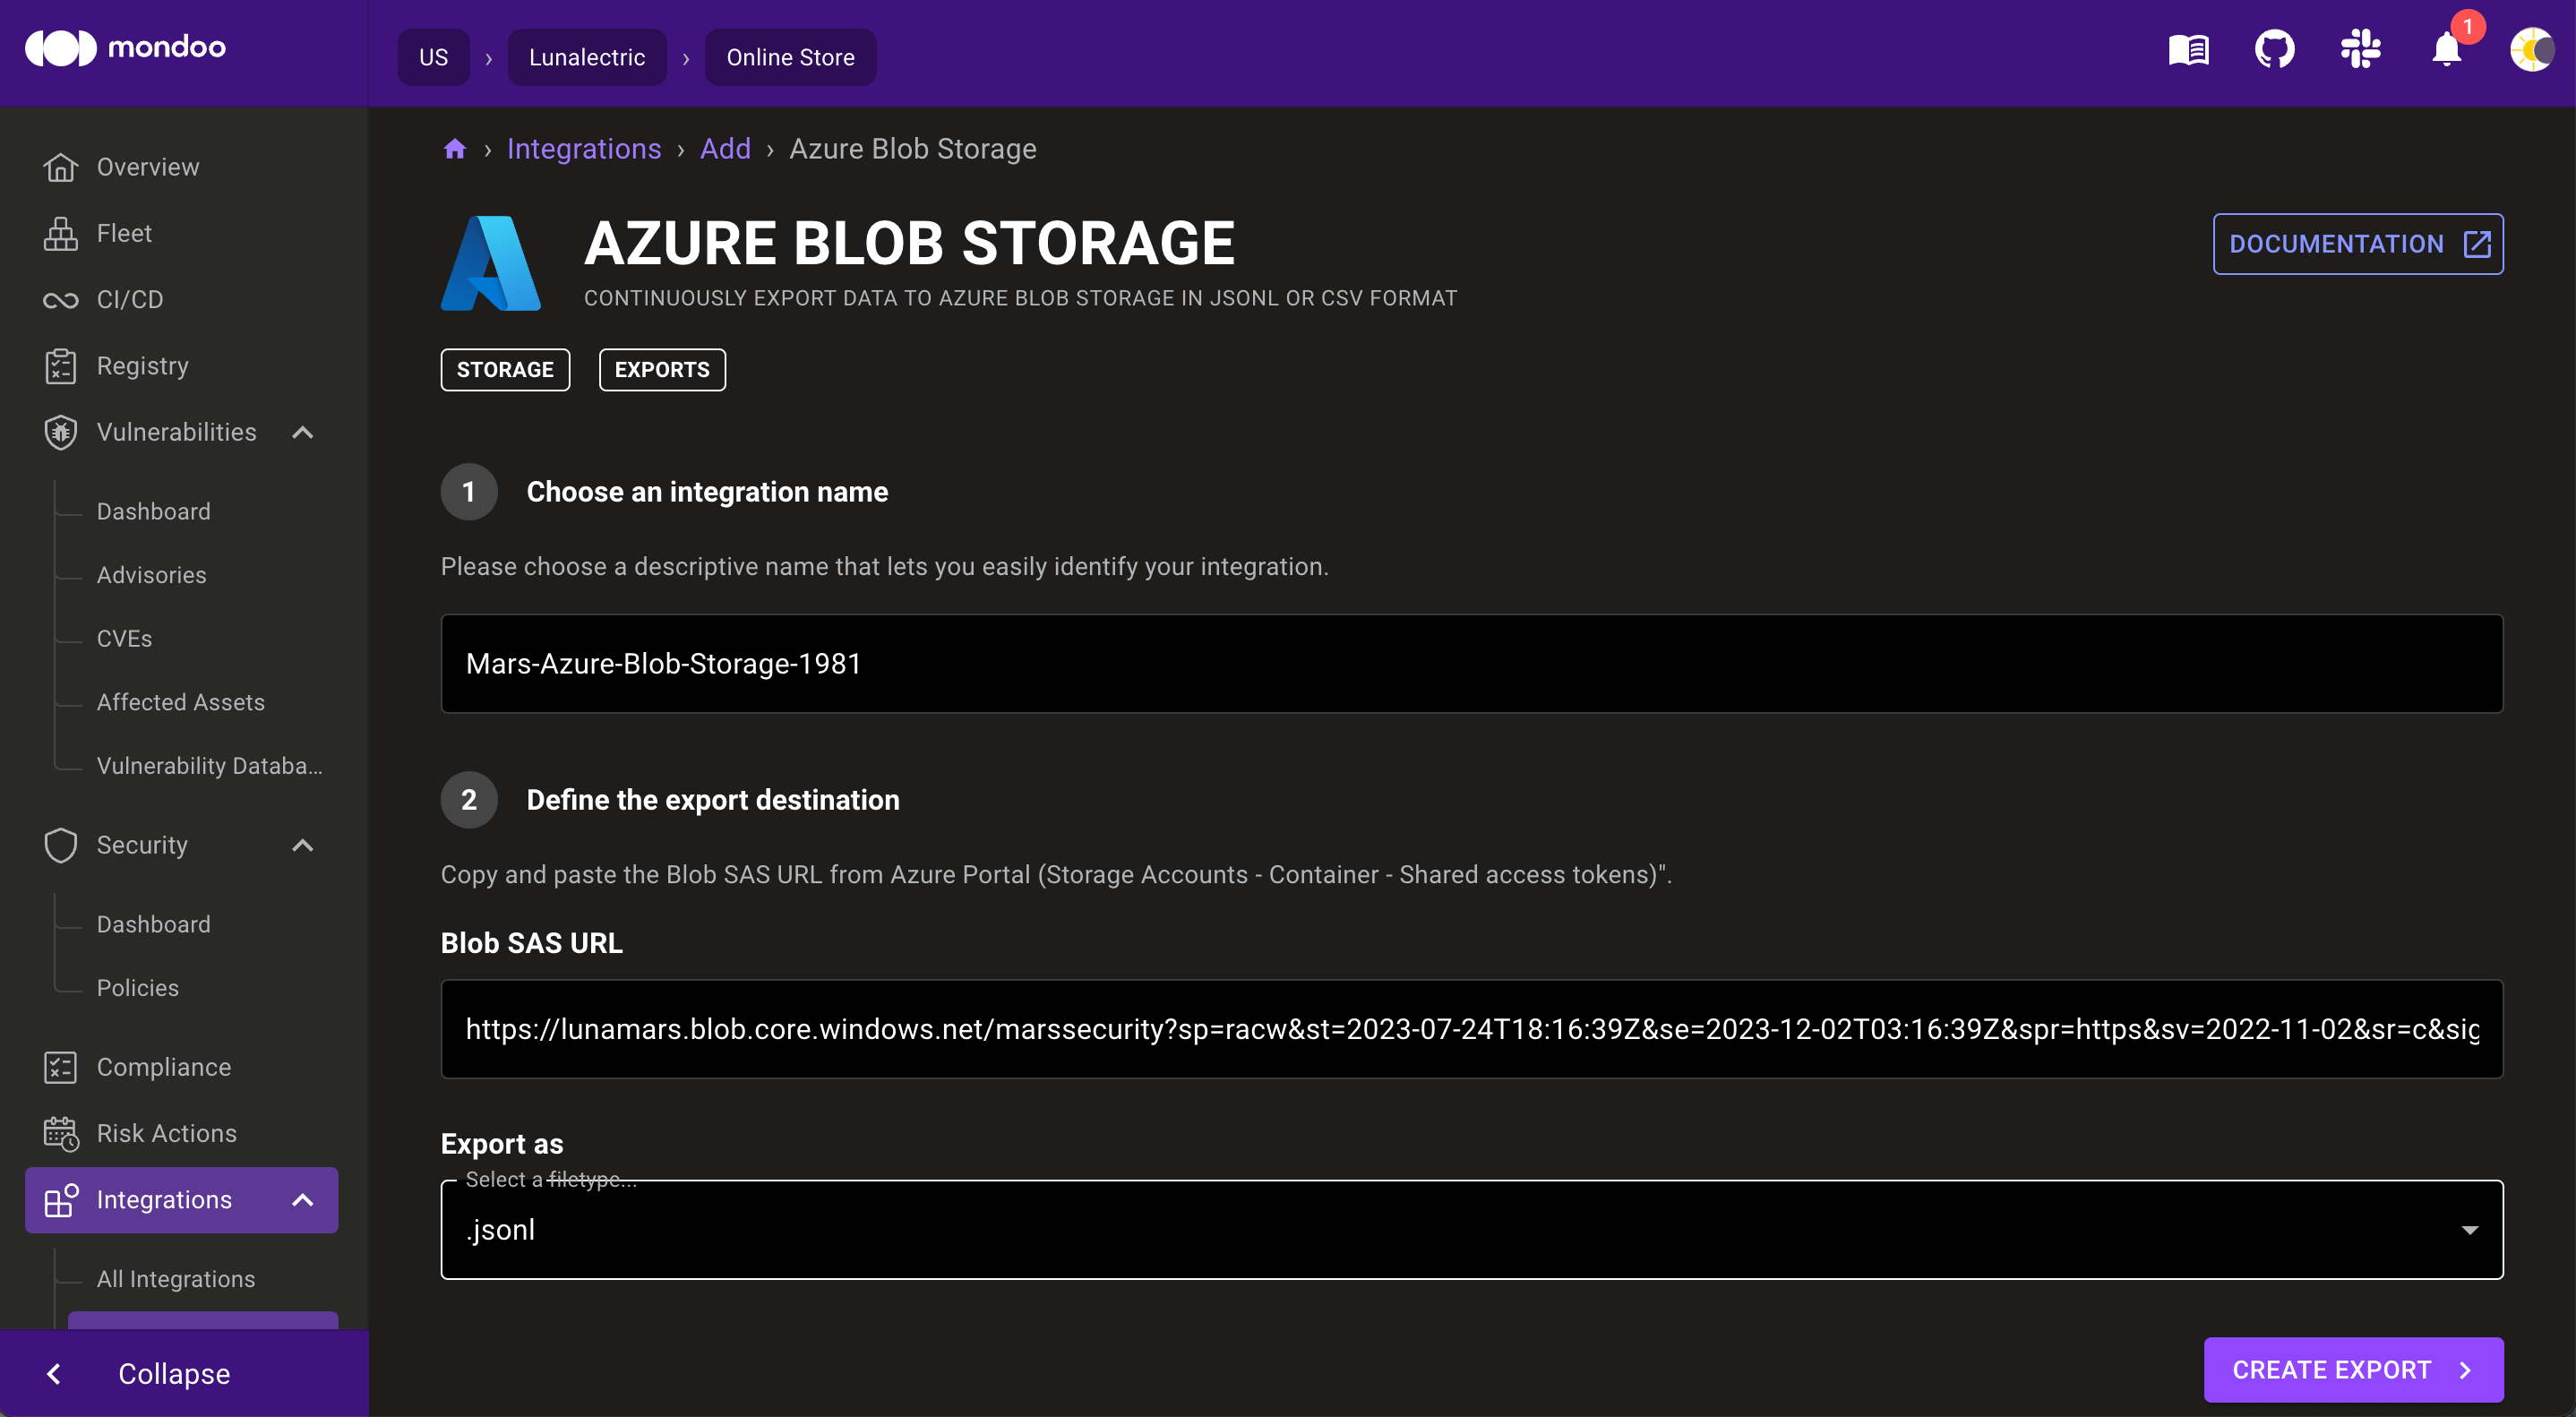This screenshot has height=1417, width=2576.
Task: Click the Blob SAS URL input field
Action: pyautogui.click(x=1472, y=1028)
